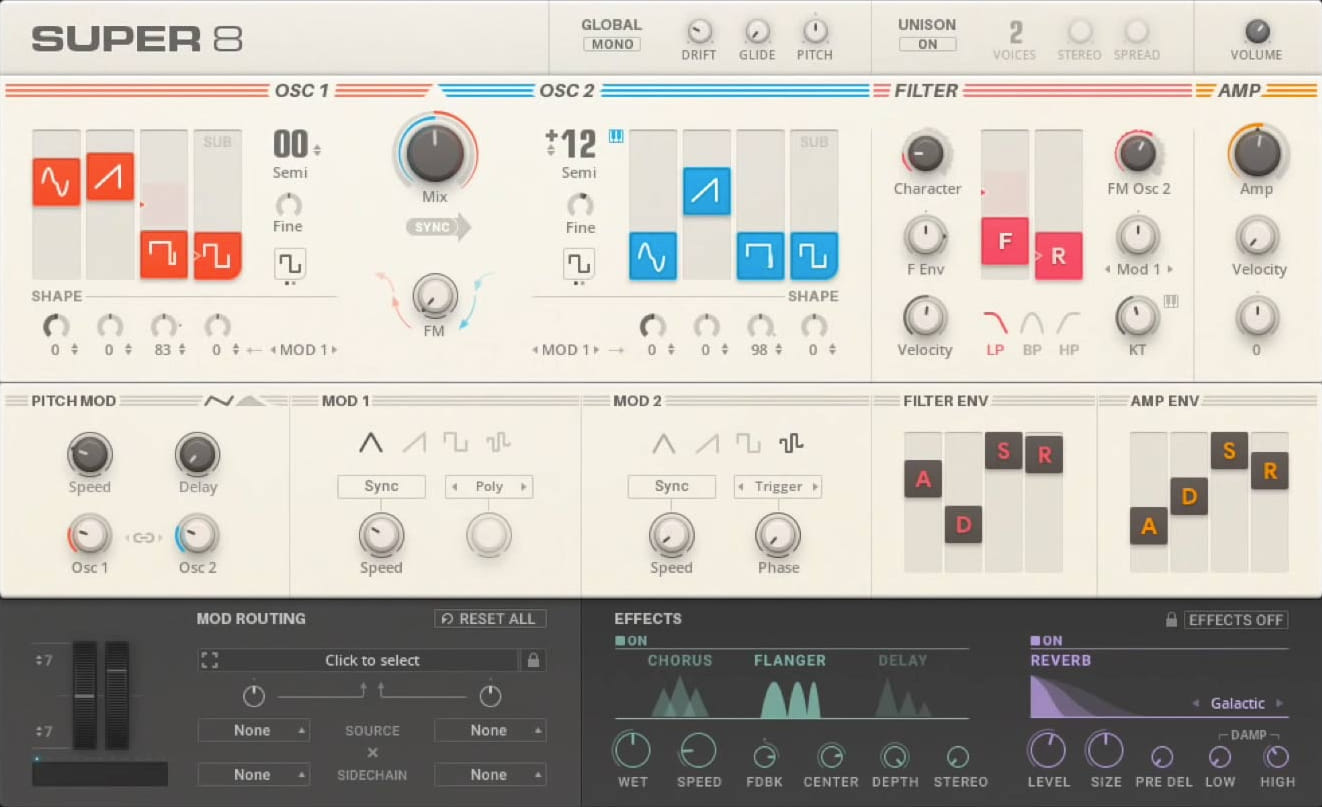Click OSC 1 sine wave block
Screen dimensions: 1322x807
coord(56,182)
